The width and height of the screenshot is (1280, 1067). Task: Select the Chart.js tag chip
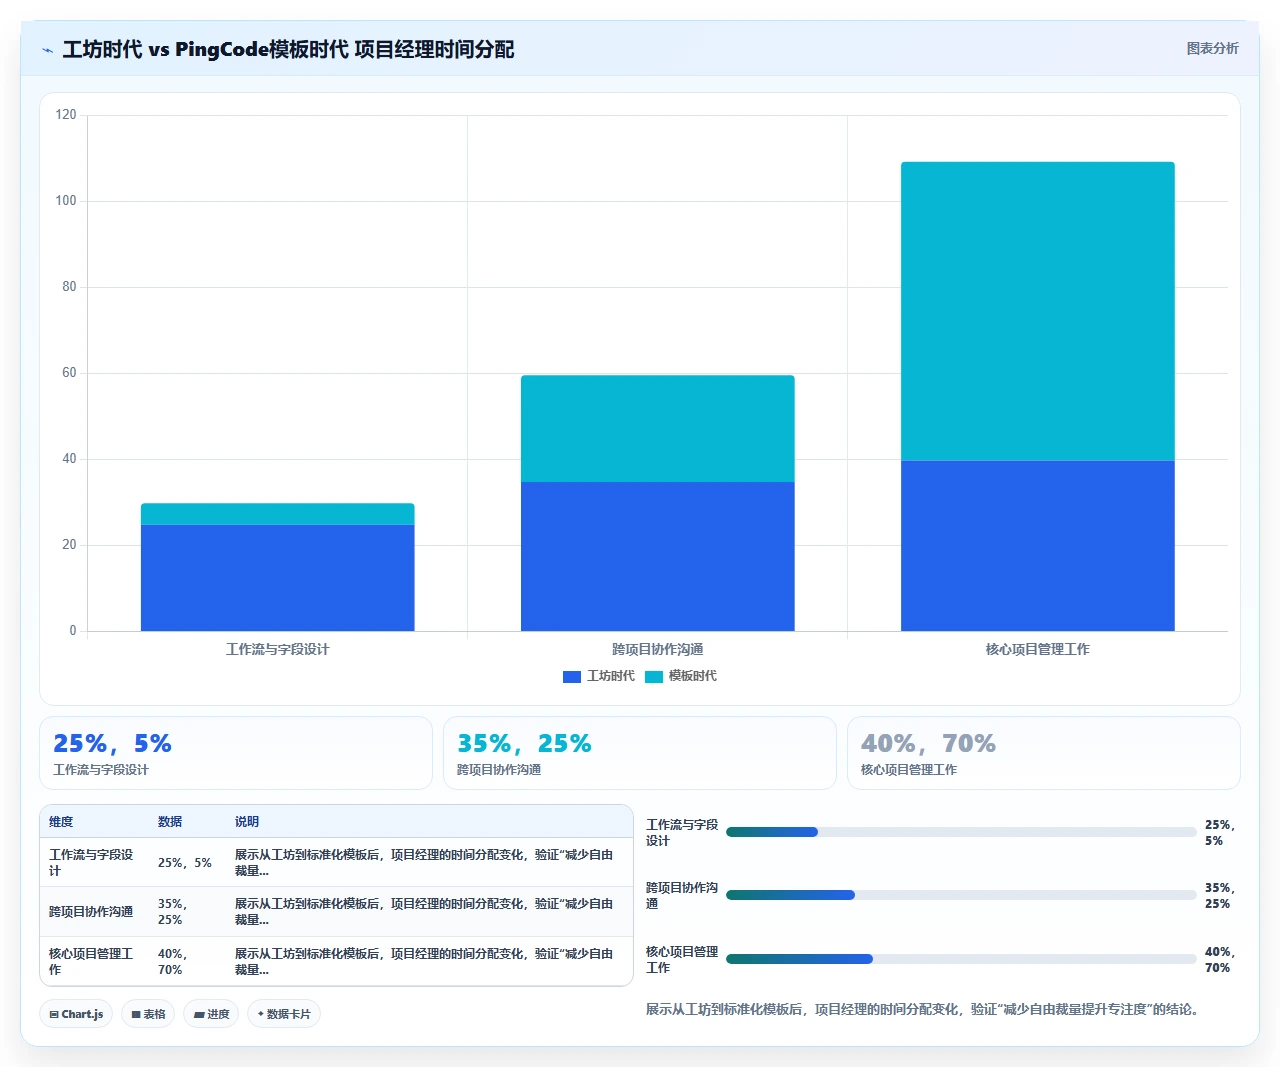click(76, 1014)
